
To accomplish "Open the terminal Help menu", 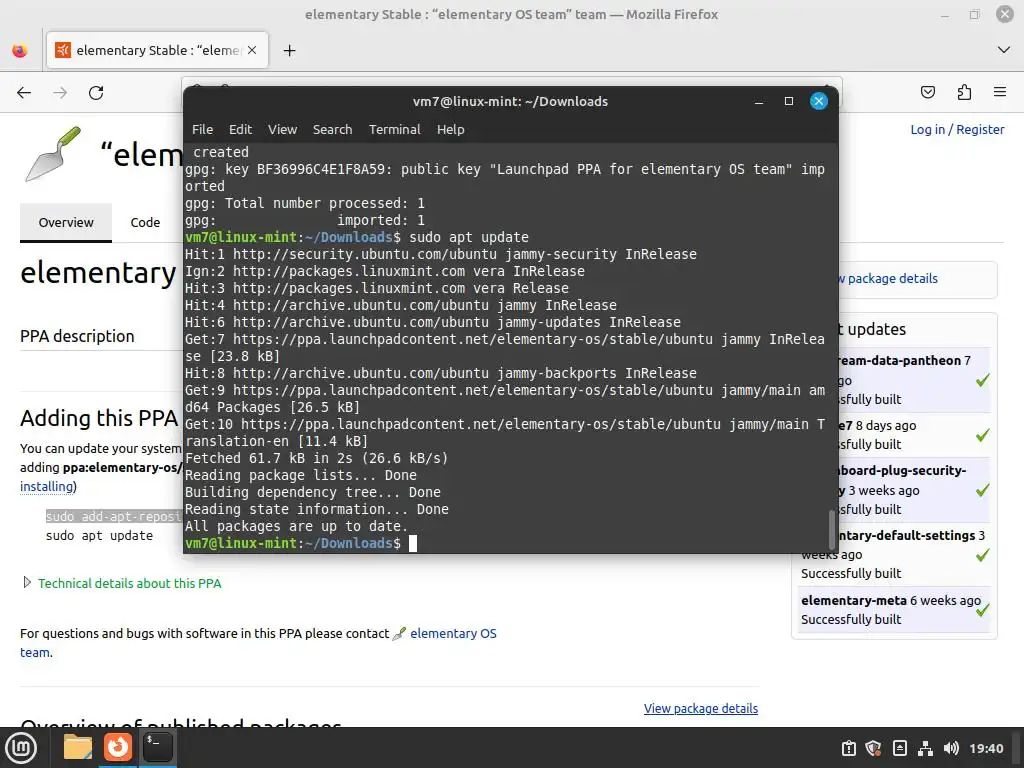I will (x=451, y=129).
